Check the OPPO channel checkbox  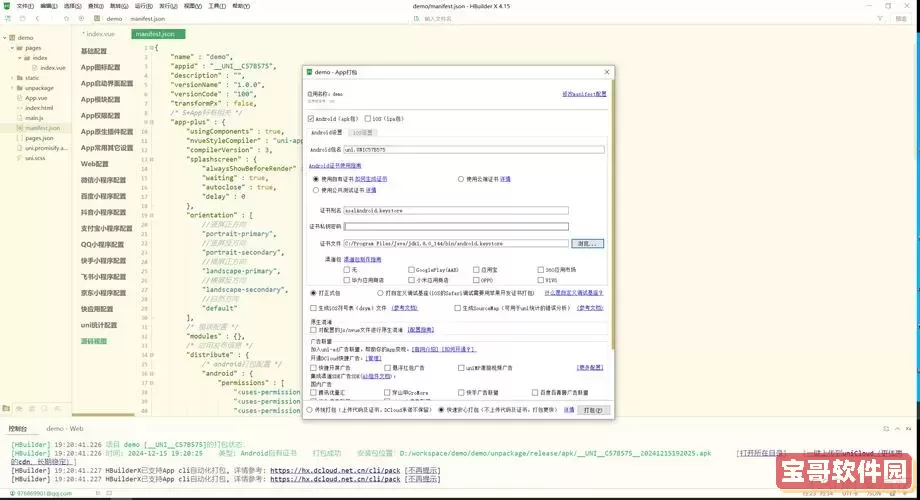point(476,281)
